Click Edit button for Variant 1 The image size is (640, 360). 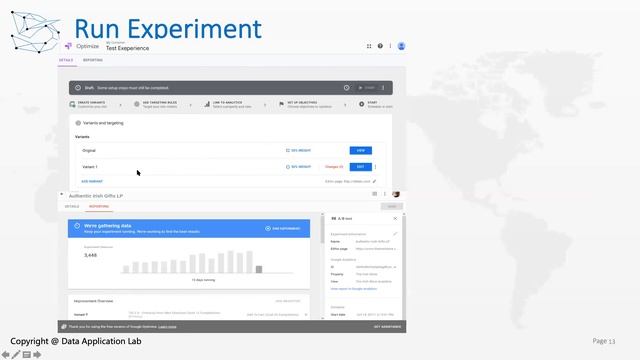click(361, 167)
